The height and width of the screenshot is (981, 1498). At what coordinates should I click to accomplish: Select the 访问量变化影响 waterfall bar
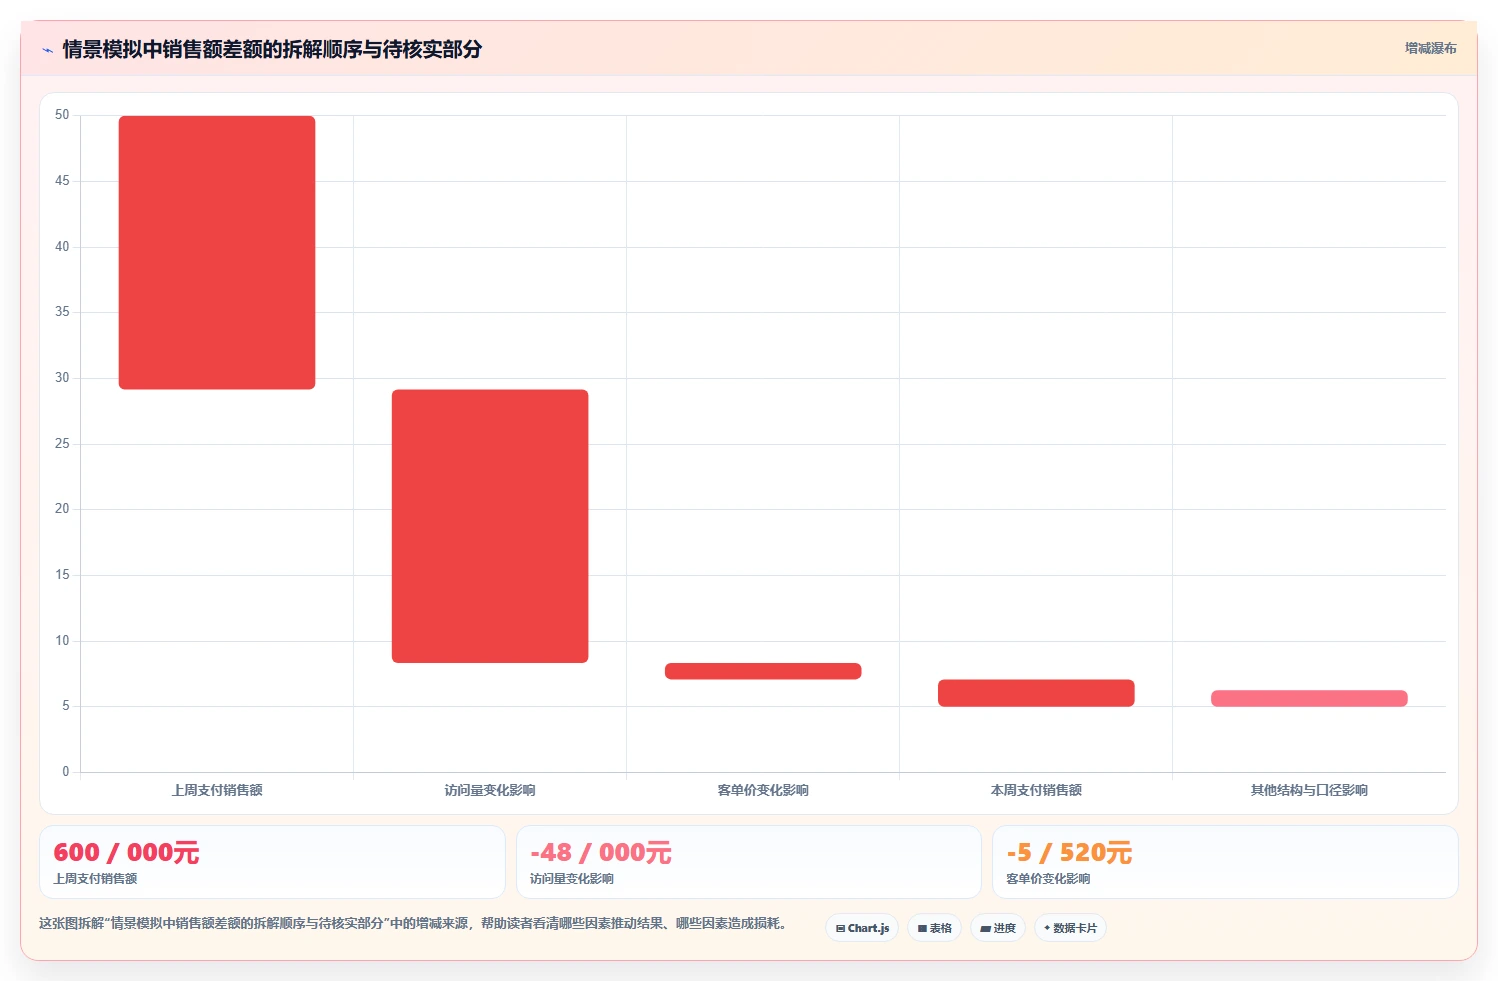[x=490, y=526]
